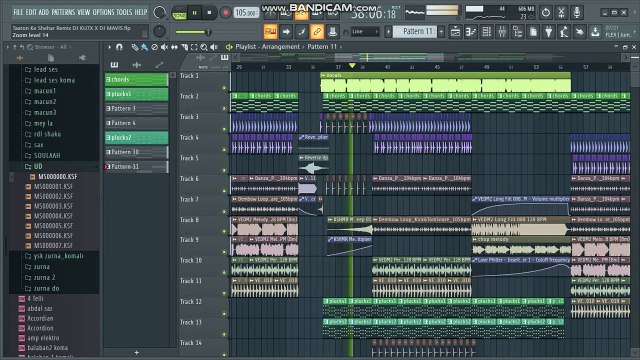The image size is (640, 360).
Task: Choose the Select marquee tool
Action: (194, 47)
